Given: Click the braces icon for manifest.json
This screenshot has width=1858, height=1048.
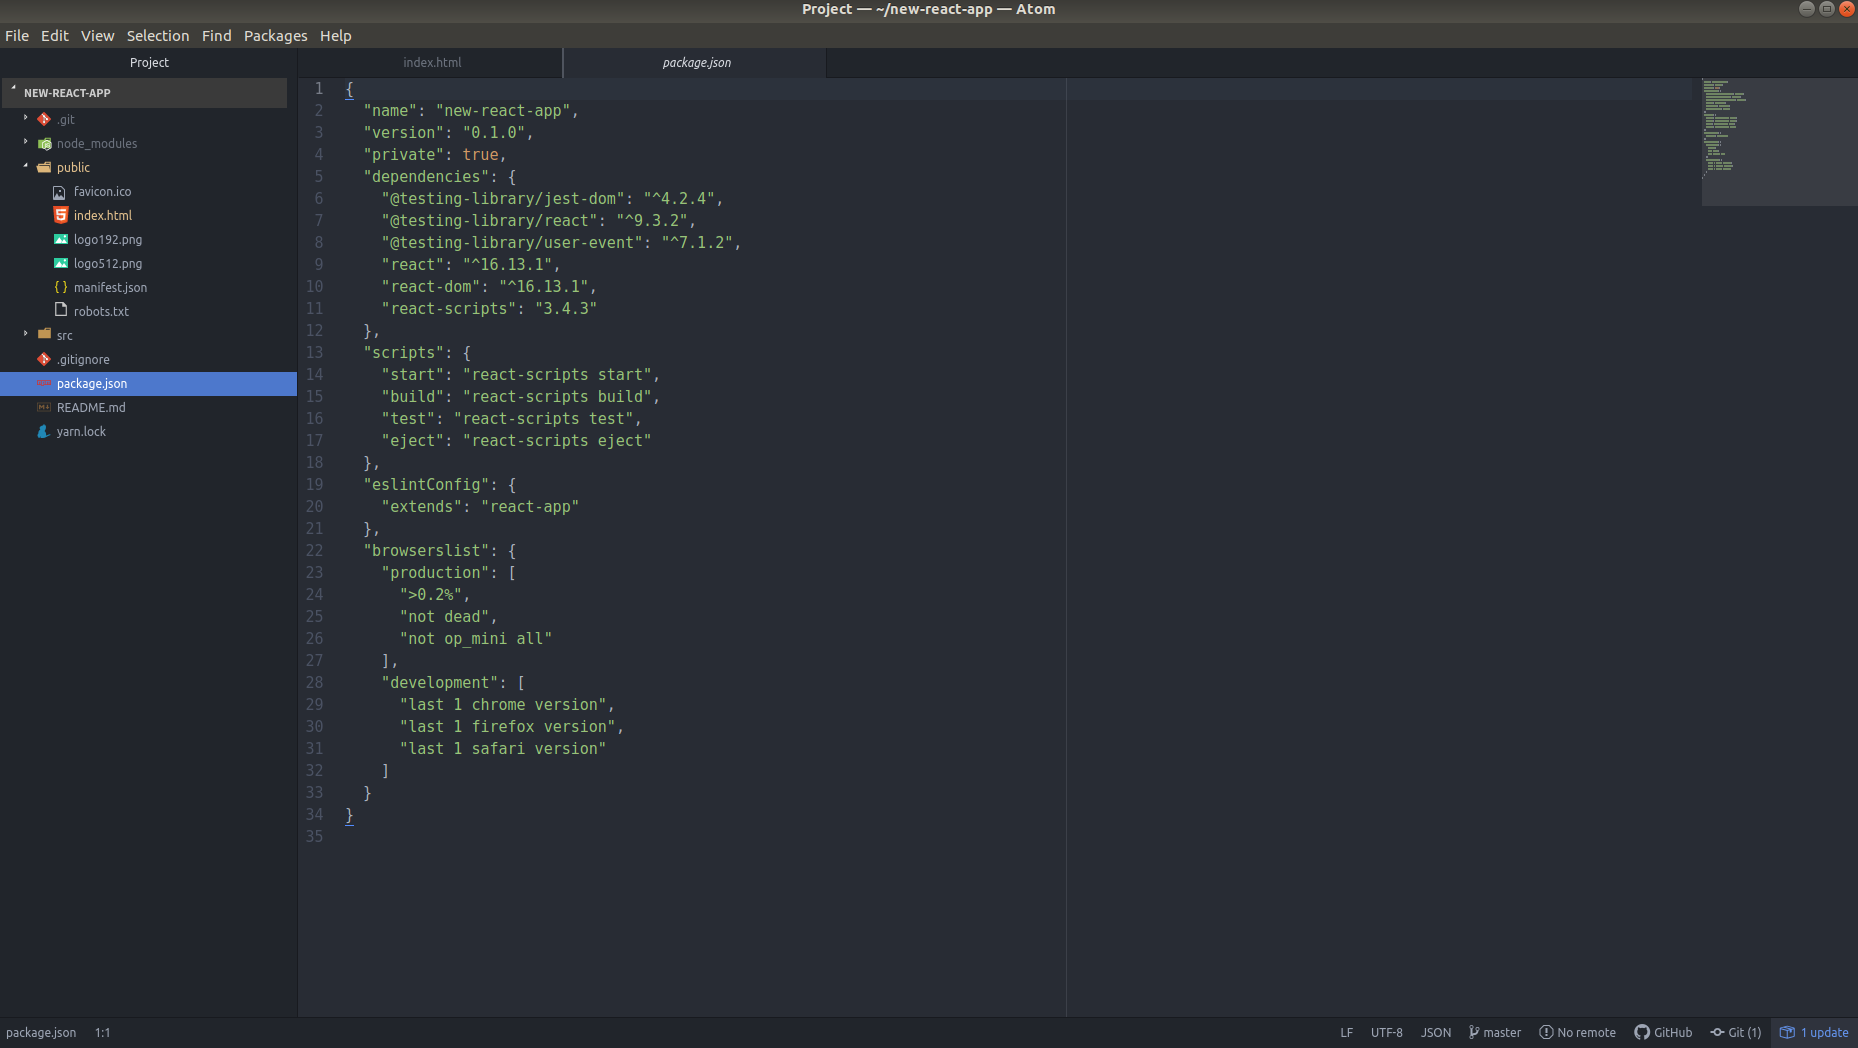Looking at the screenshot, I should 61,287.
